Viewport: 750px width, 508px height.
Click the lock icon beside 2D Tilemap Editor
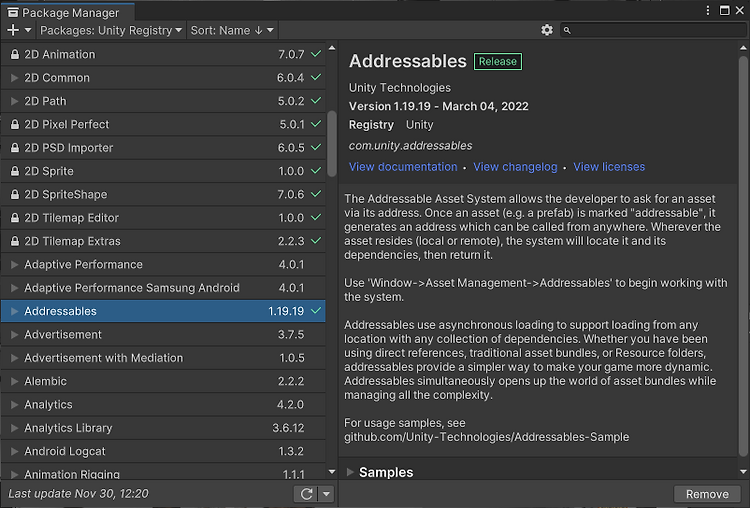(15, 218)
